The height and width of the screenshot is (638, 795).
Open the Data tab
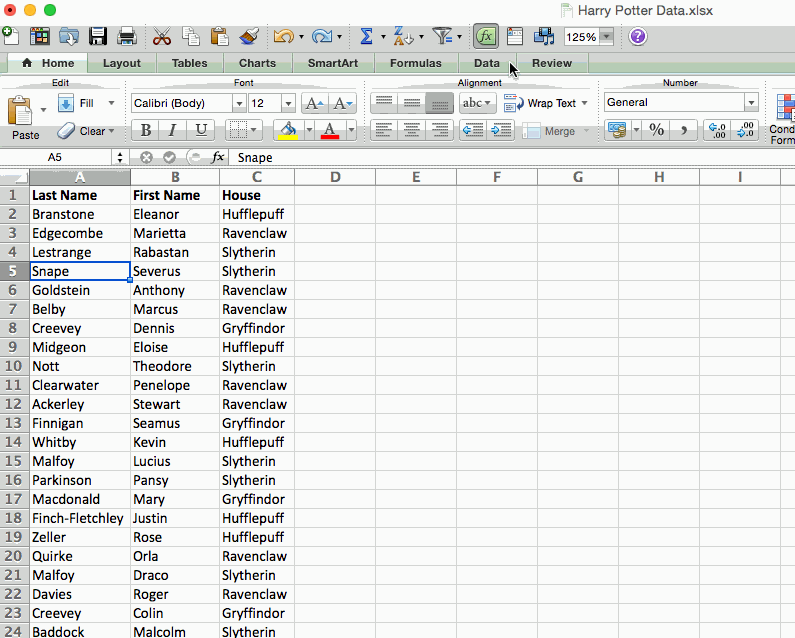click(x=487, y=63)
